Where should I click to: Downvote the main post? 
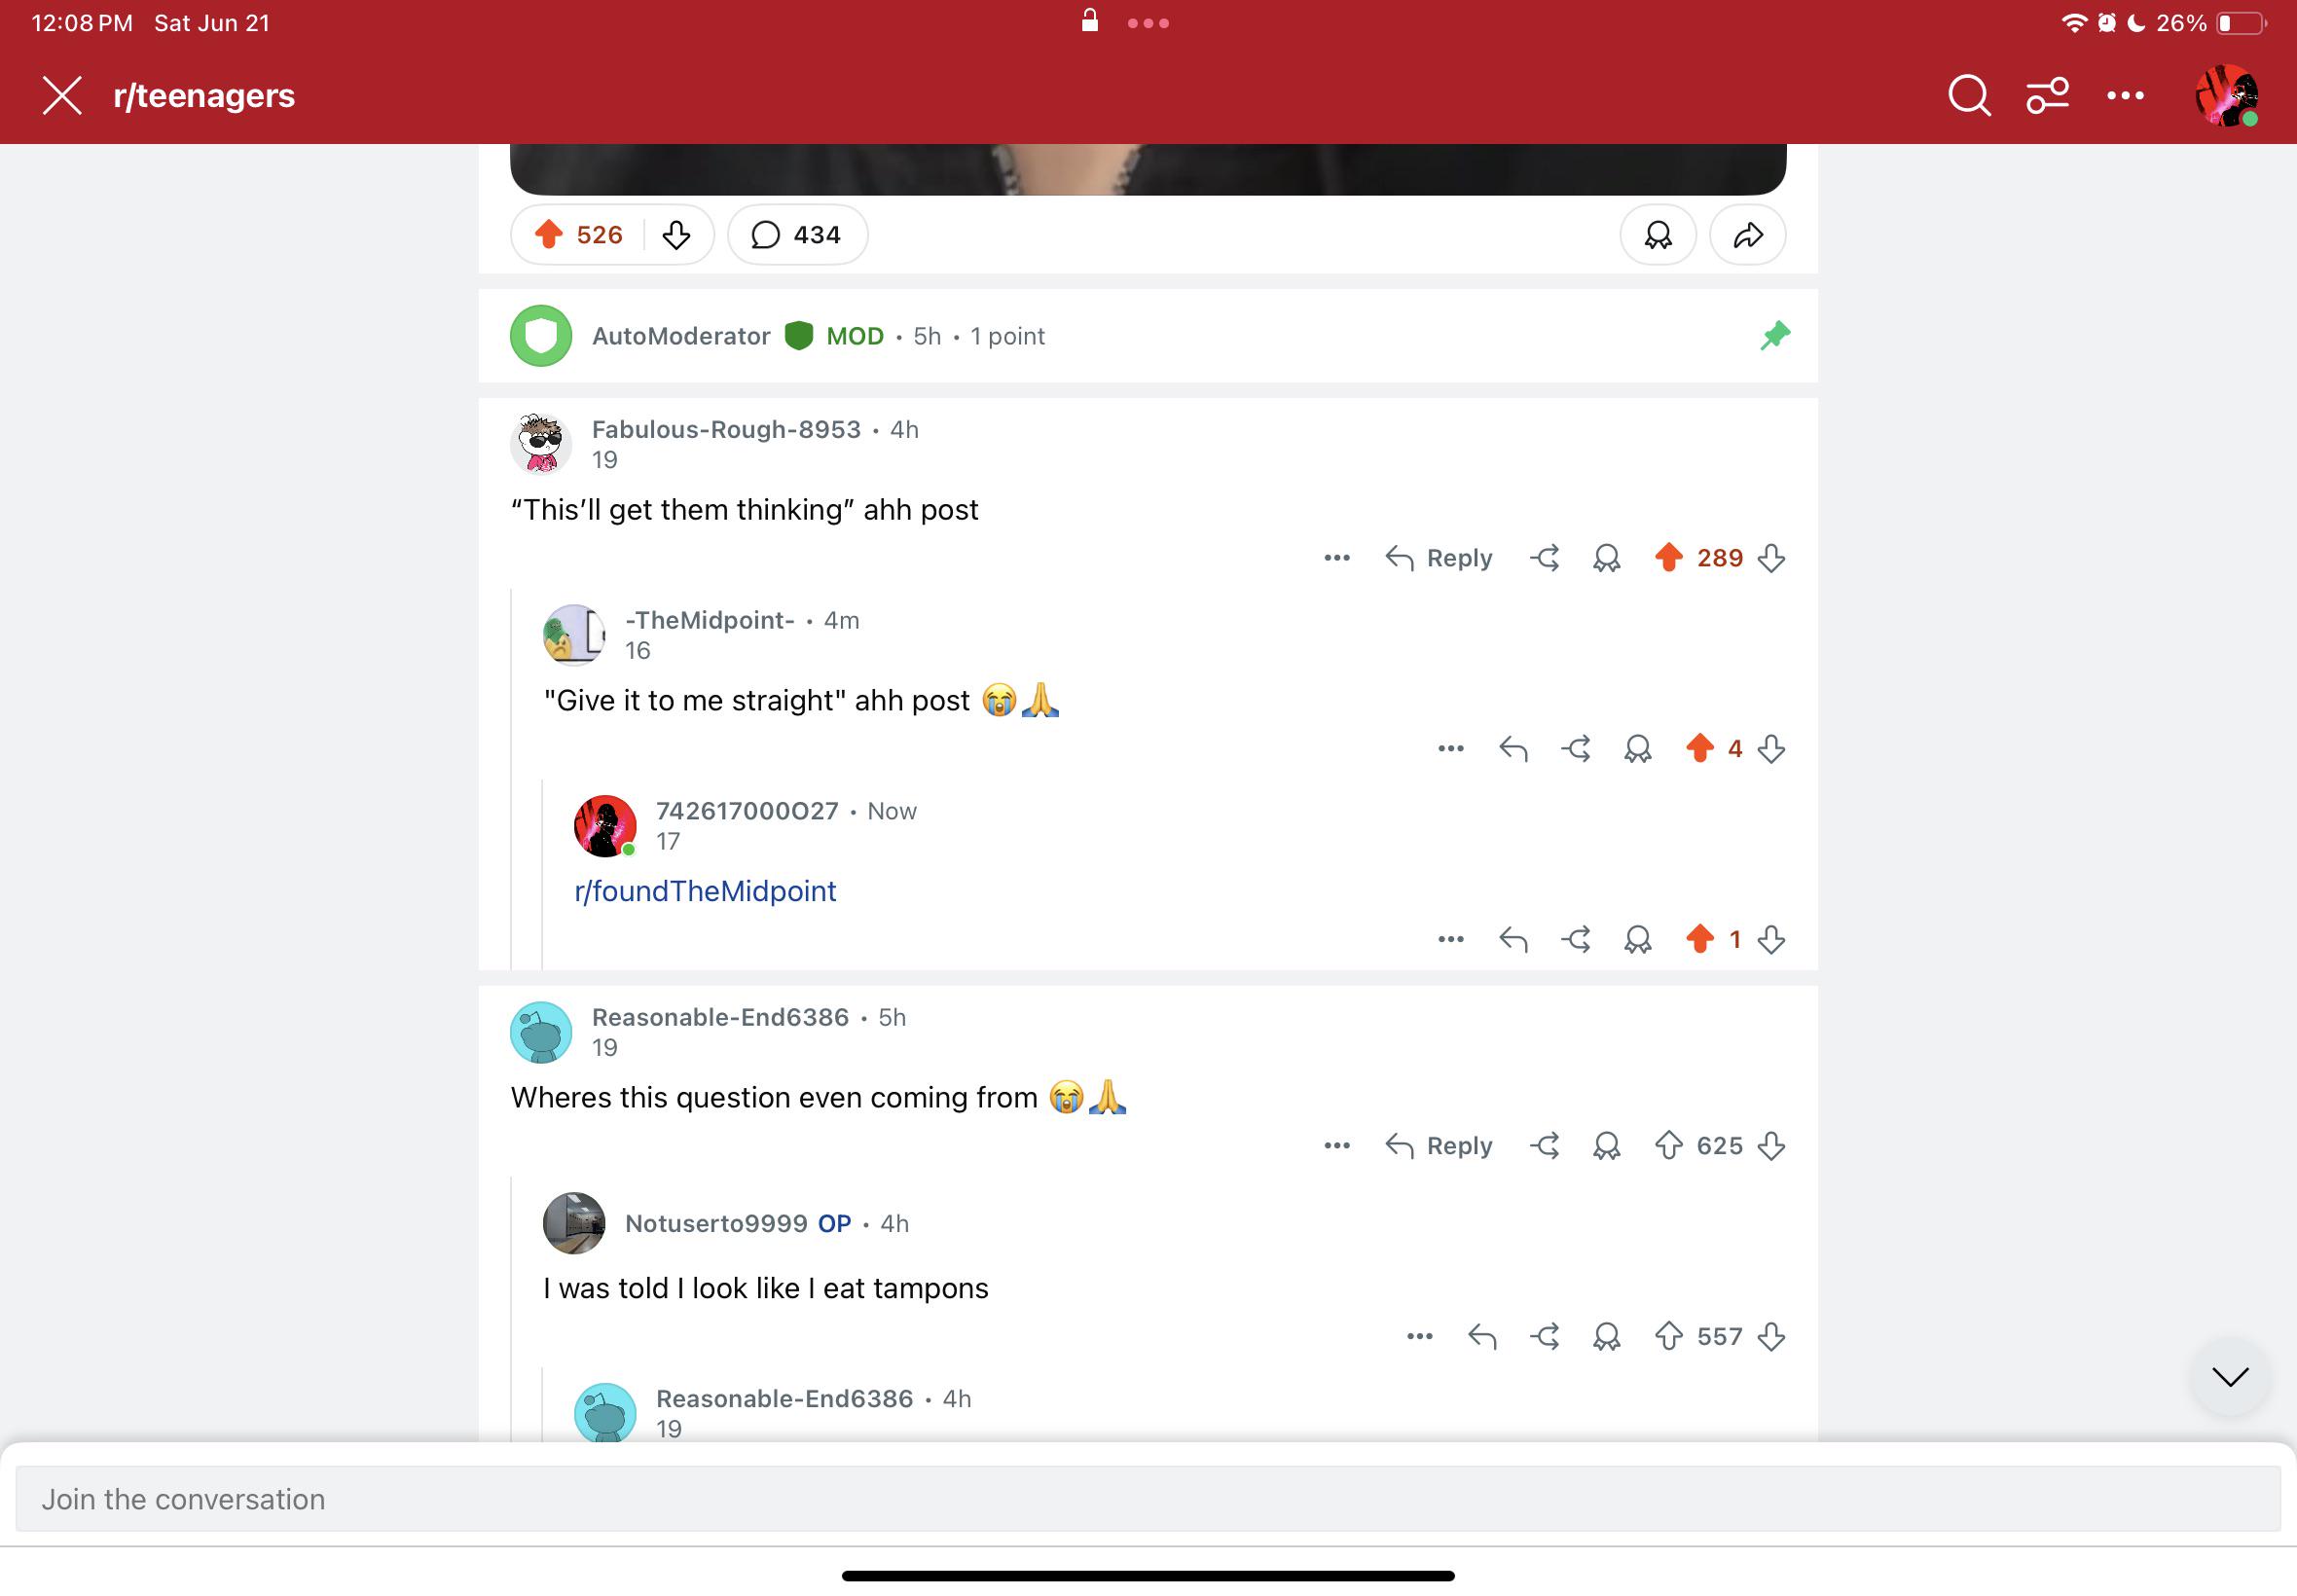coord(677,235)
